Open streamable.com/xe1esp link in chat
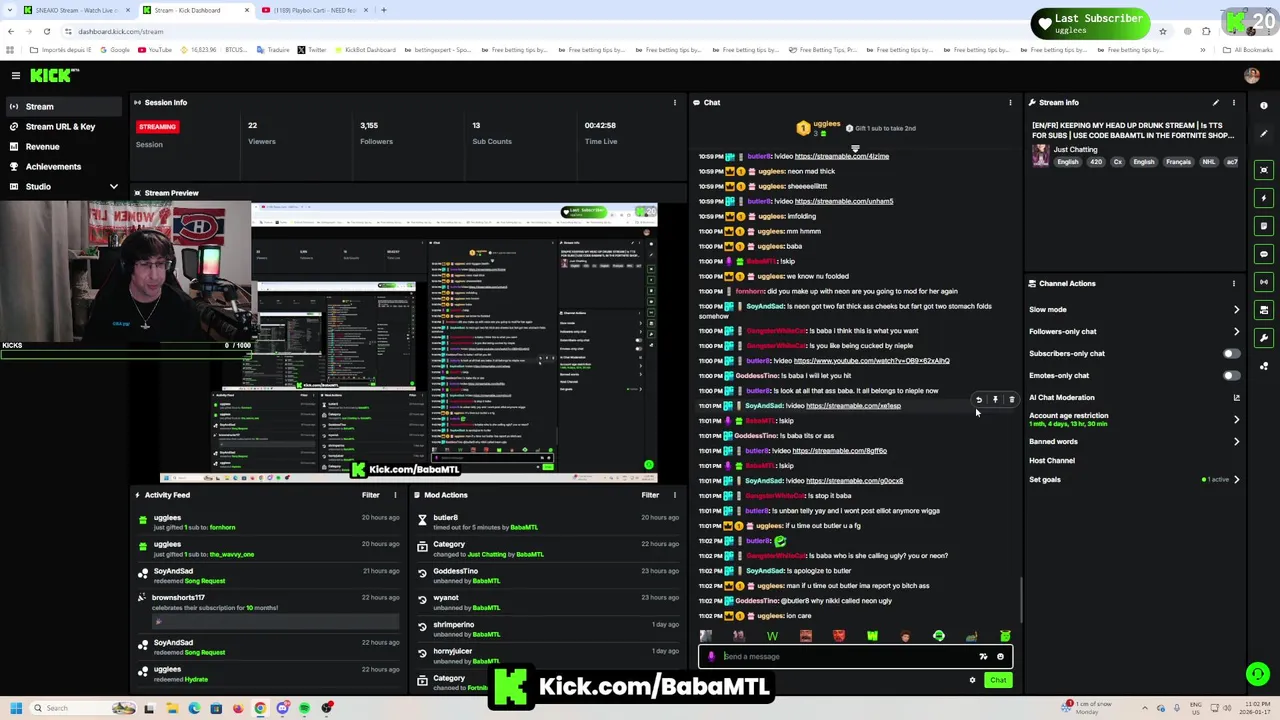The width and height of the screenshot is (1280, 720). click(x=853, y=406)
